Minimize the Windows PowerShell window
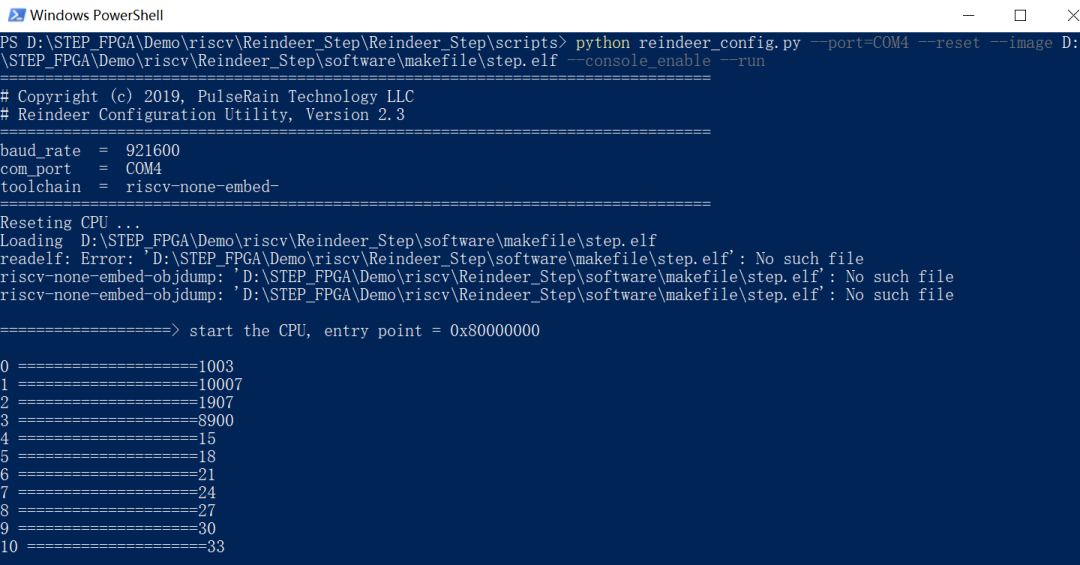The width and height of the screenshot is (1080, 565). tap(968, 15)
